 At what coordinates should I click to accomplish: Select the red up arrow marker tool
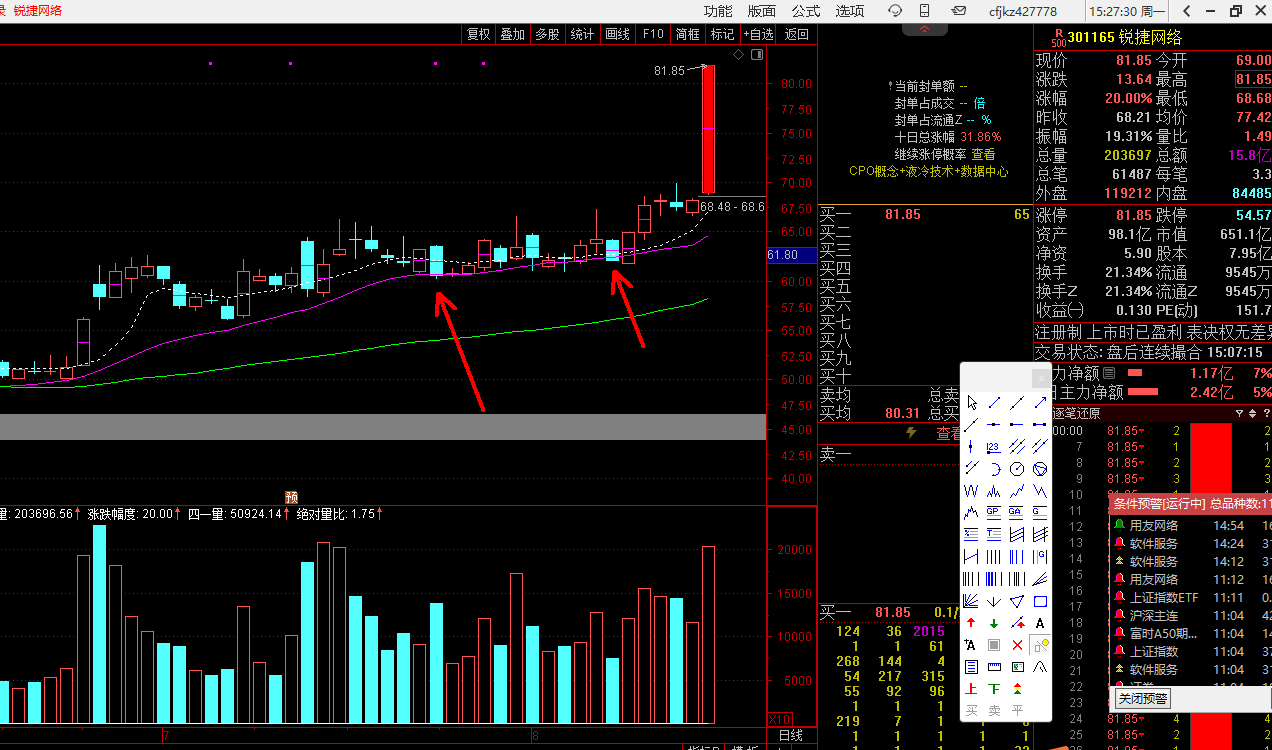pyautogui.click(x=971, y=623)
